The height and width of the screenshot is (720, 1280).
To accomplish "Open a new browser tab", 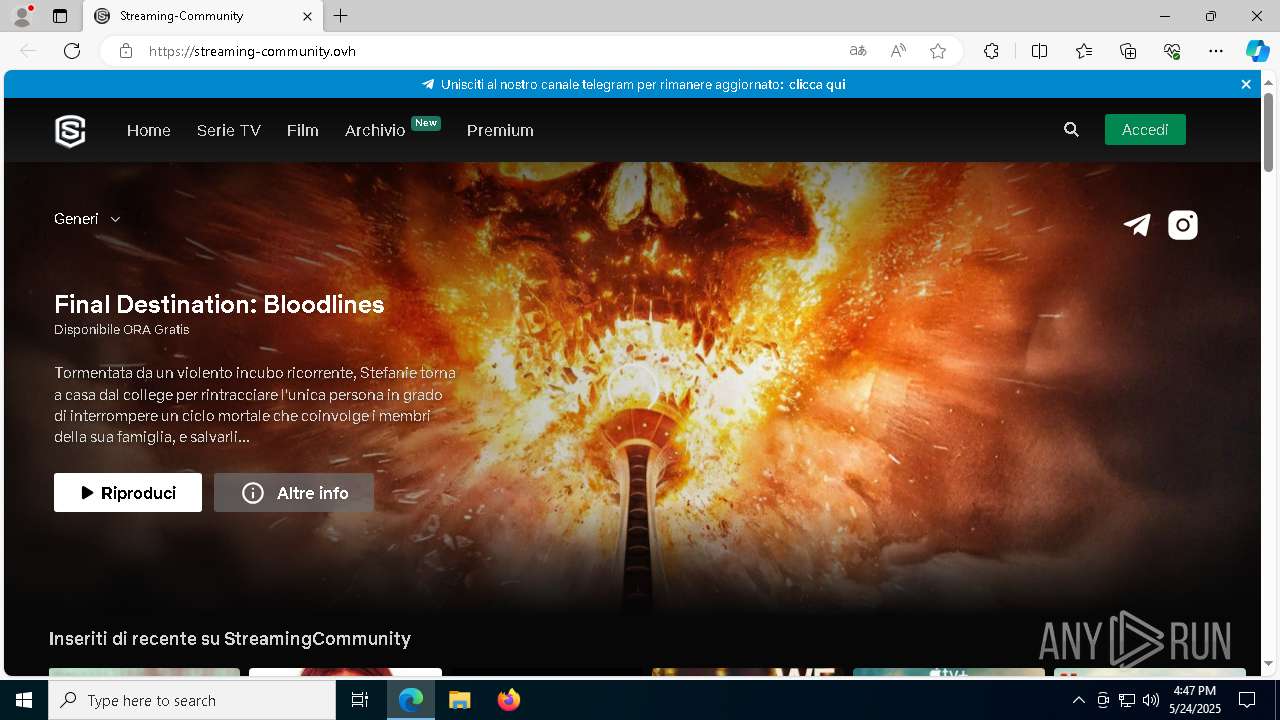I will [341, 16].
